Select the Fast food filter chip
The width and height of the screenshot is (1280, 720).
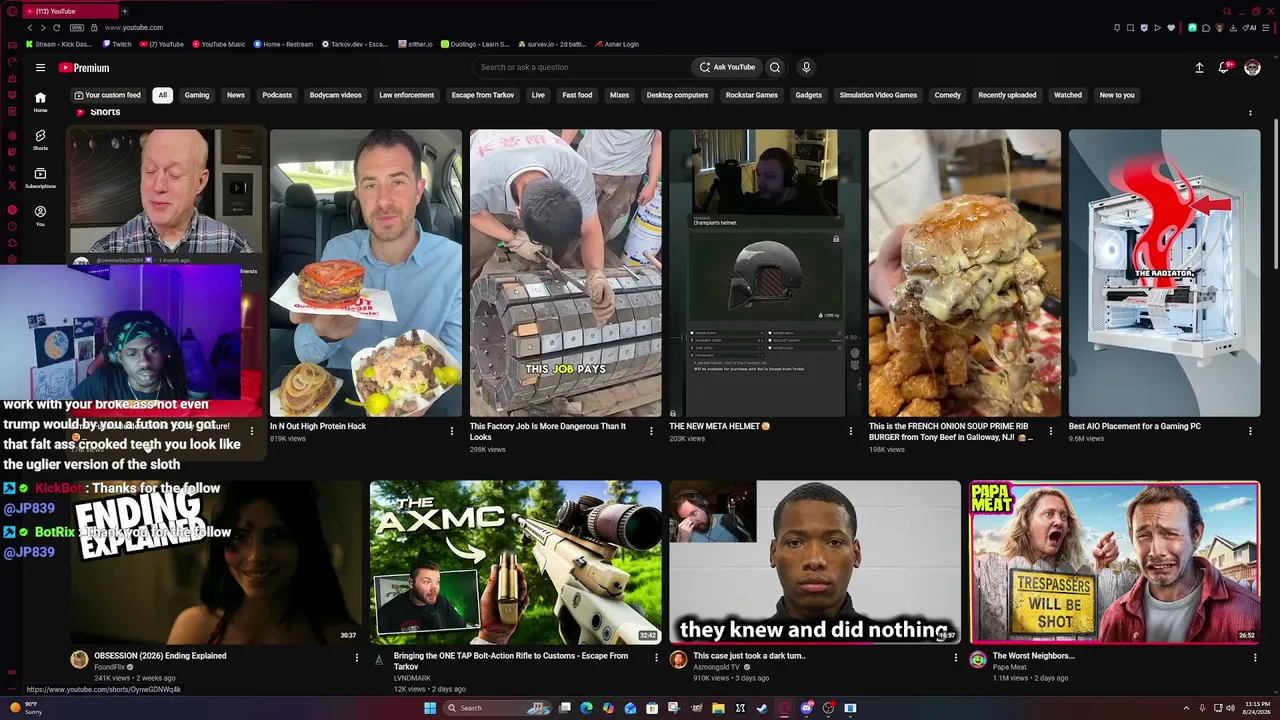(x=577, y=95)
